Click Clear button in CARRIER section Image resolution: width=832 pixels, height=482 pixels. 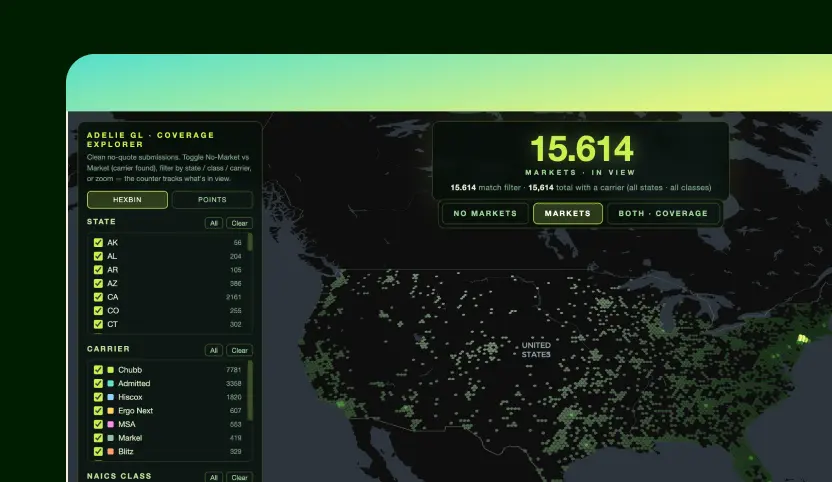tap(239, 350)
